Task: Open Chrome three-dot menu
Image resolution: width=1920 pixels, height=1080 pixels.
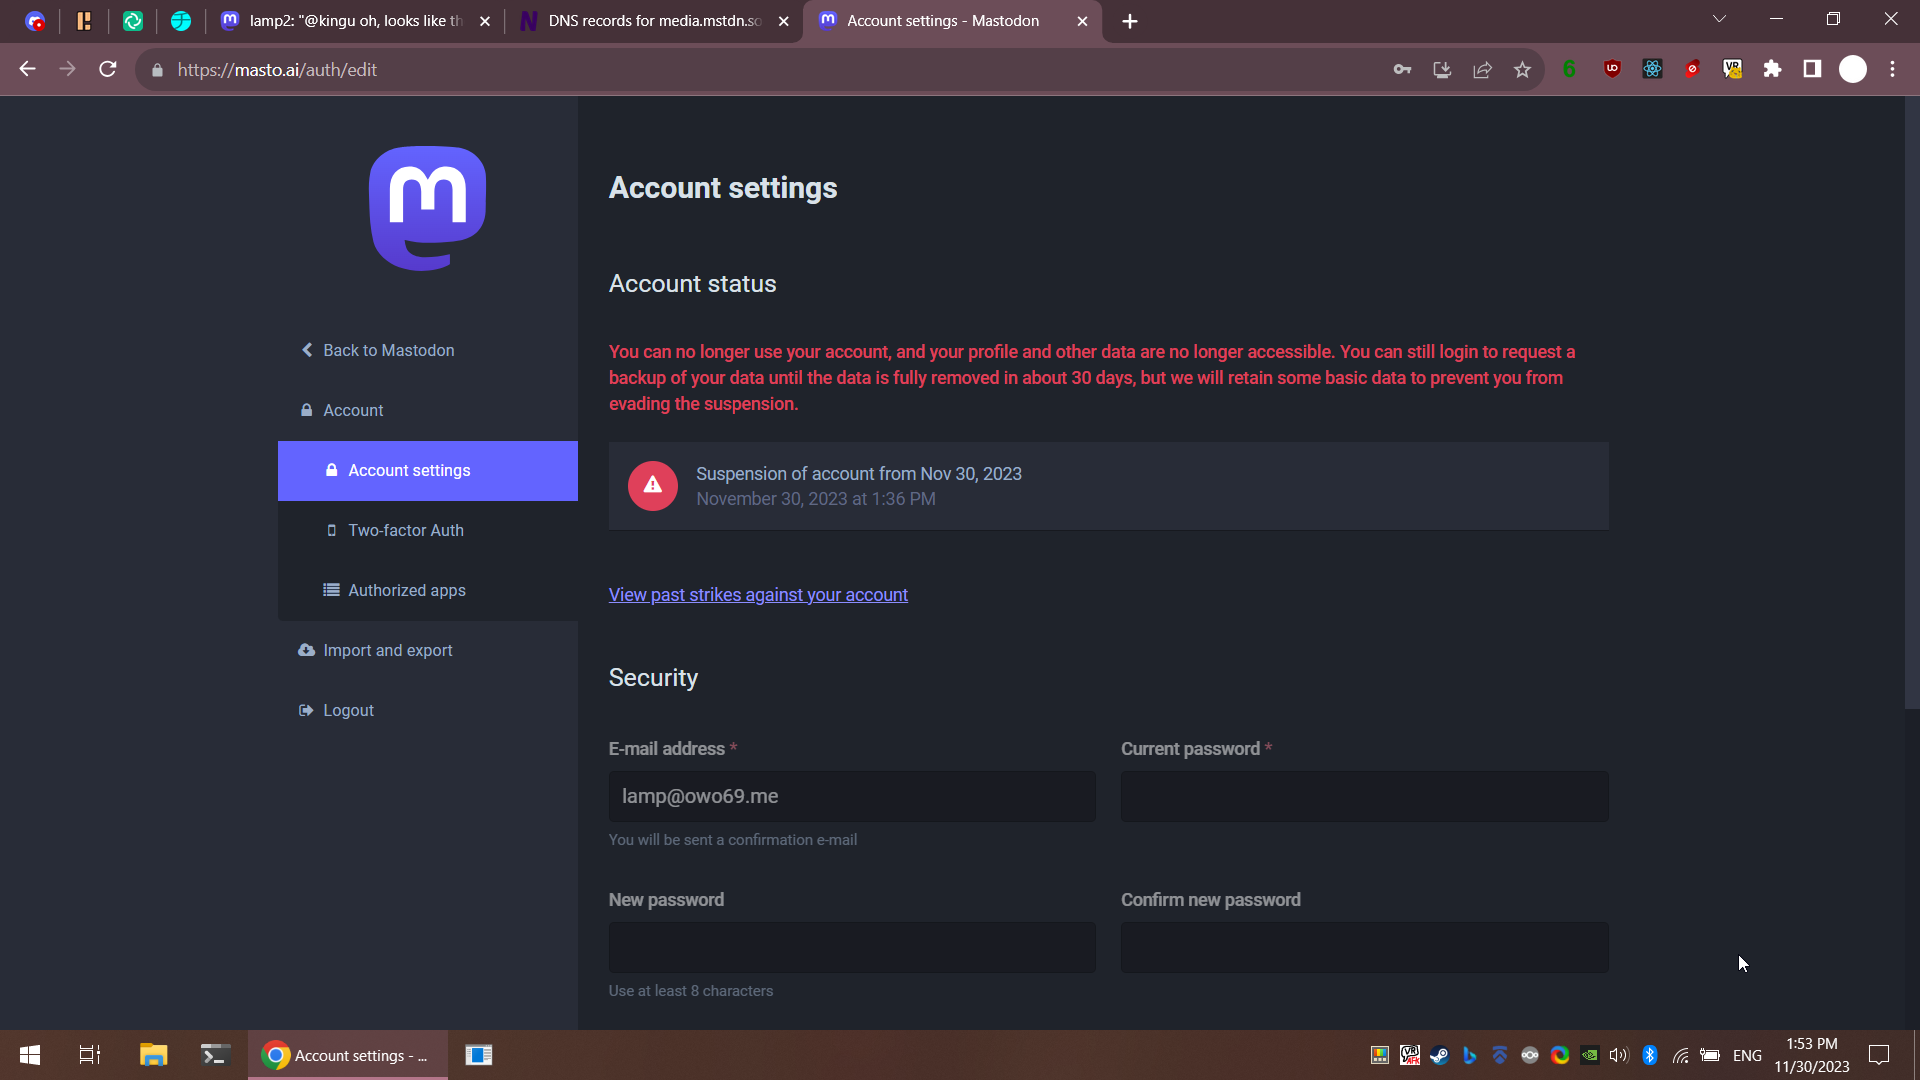Action: (x=1892, y=69)
